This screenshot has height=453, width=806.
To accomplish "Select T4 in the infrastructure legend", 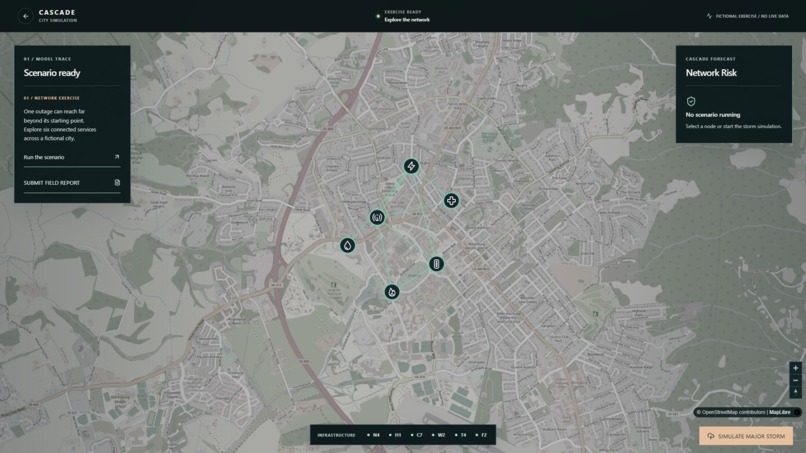I will point(461,435).
